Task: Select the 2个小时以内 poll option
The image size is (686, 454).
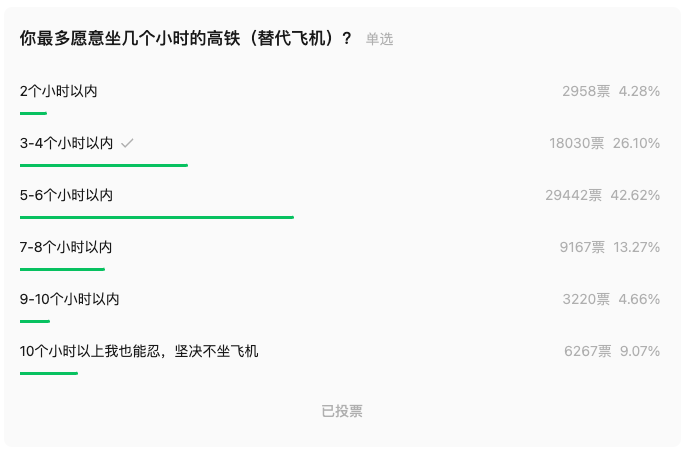Action: pyautogui.click(x=58, y=91)
